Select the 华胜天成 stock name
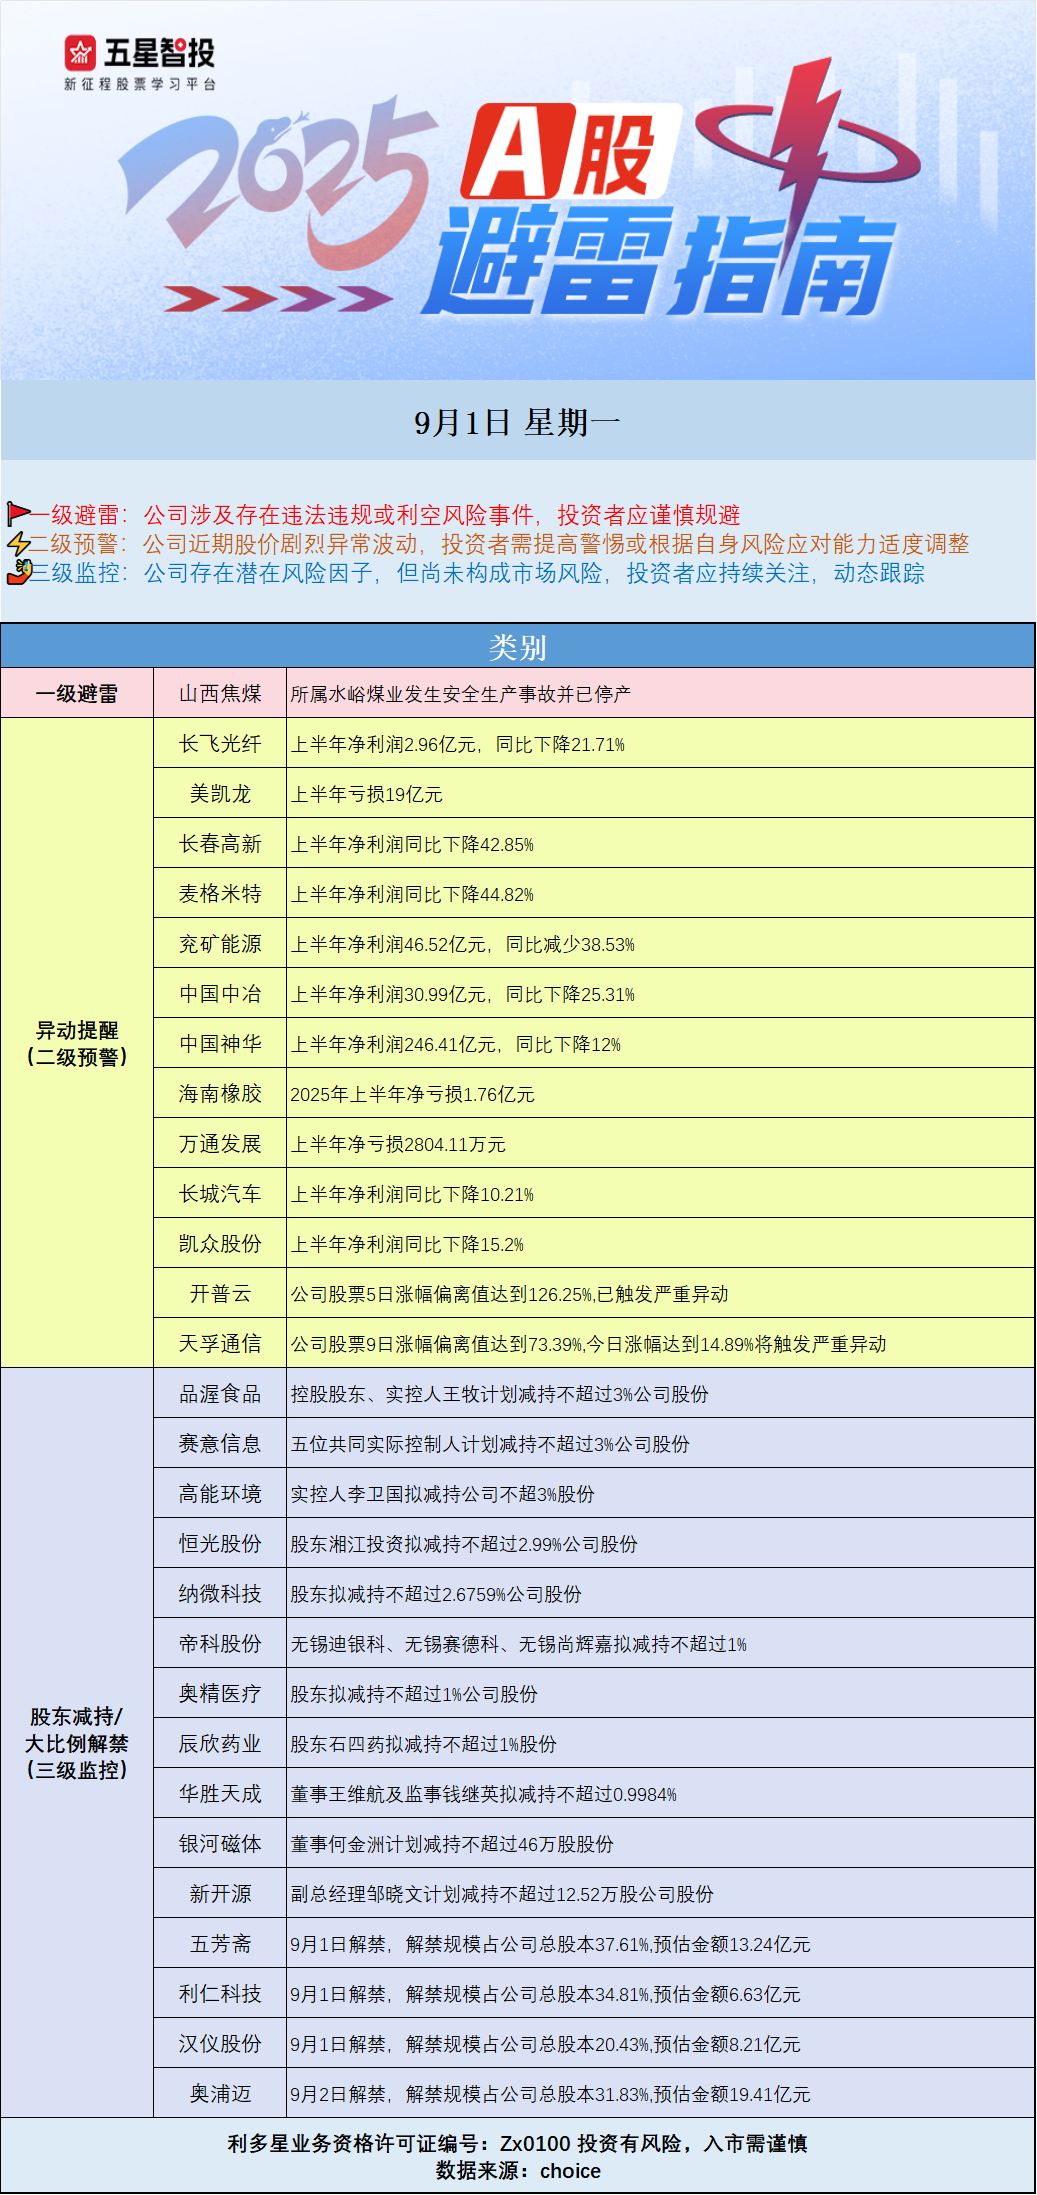 click(220, 1793)
